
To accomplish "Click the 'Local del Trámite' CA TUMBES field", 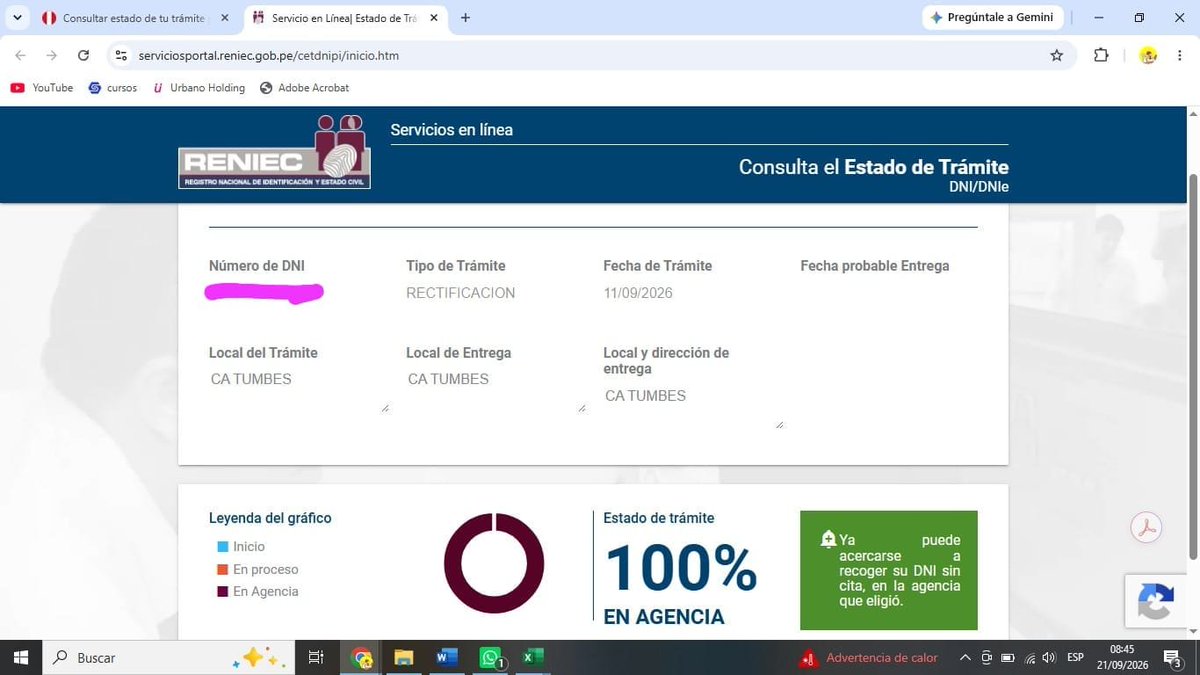I will 299,390.
